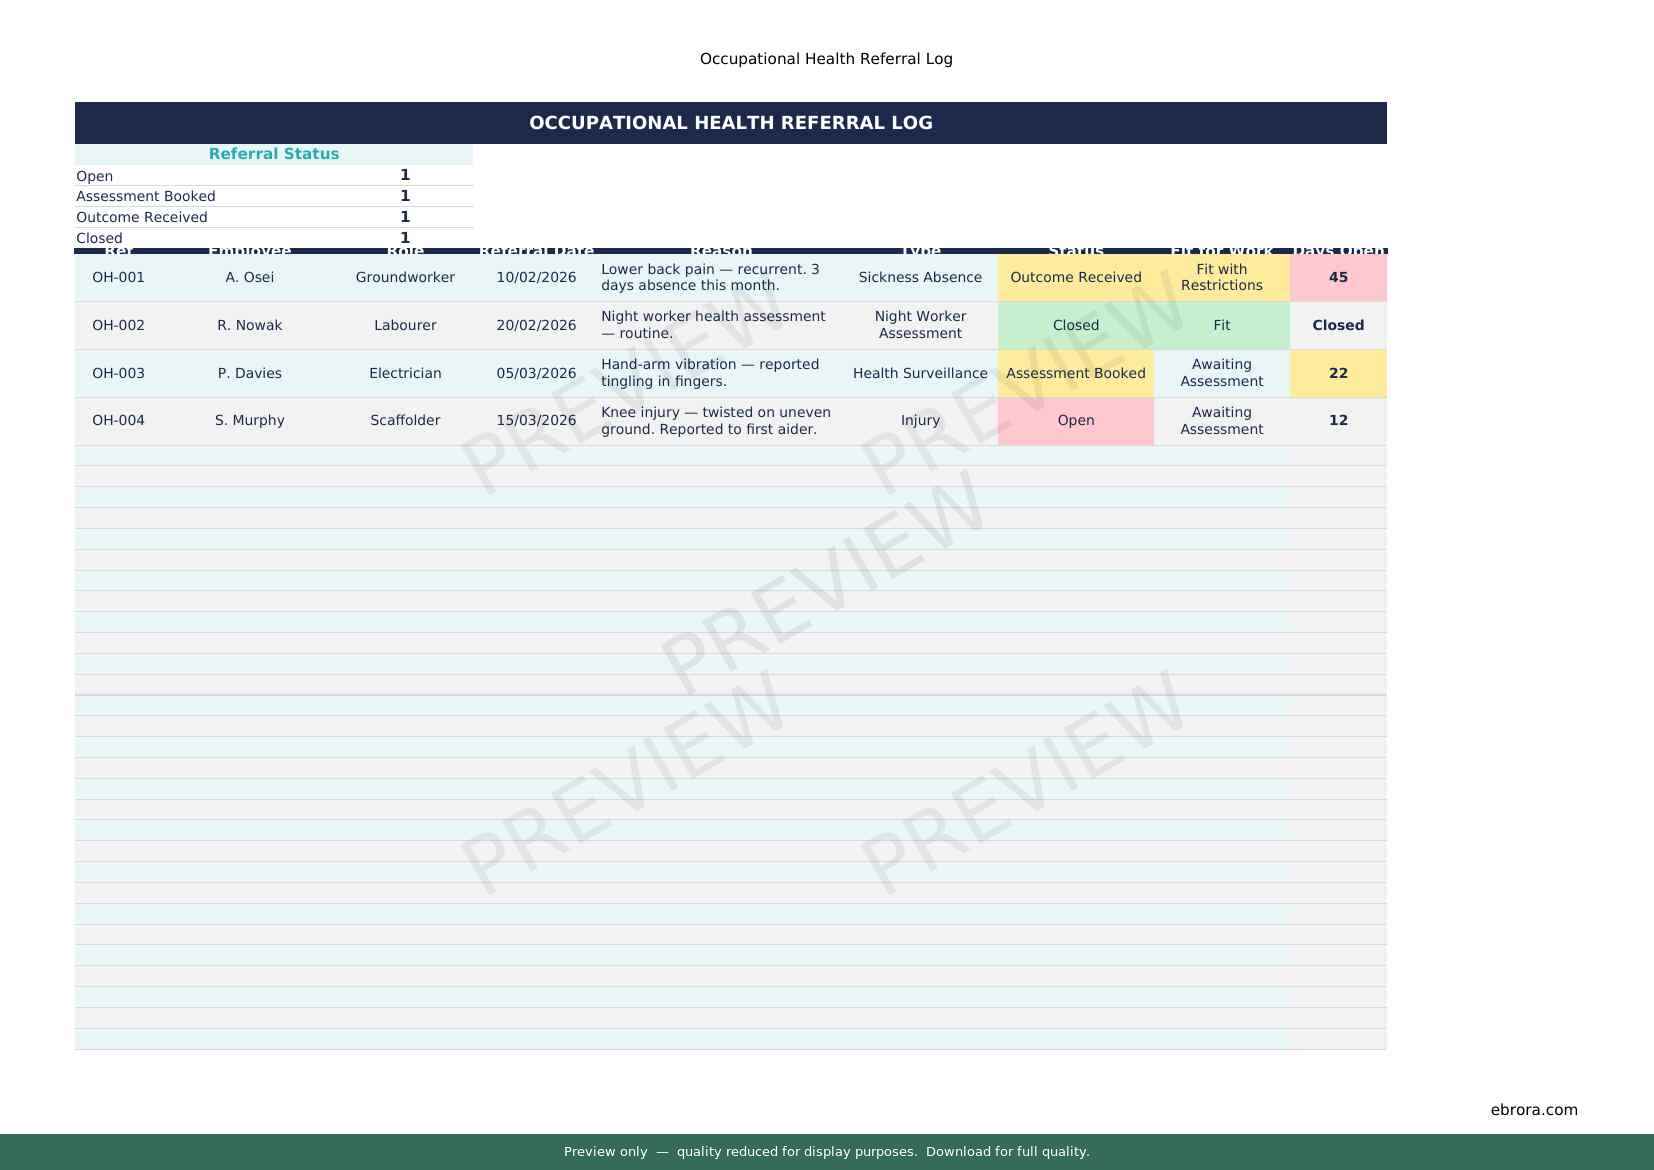Select the Assessment Booked status cell for OH-003
This screenshot has height=1170, width=1654.
pyautogui.click(x=1075, y=373)
